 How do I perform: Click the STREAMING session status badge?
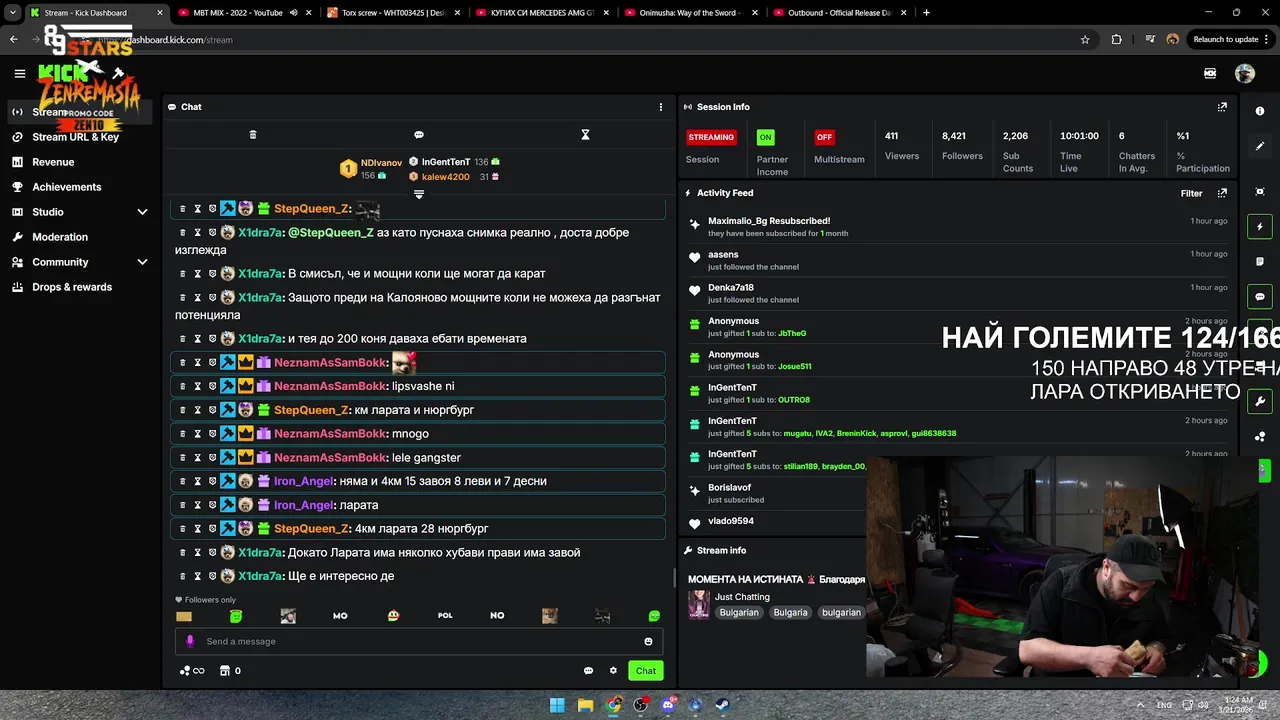[711, 137]
